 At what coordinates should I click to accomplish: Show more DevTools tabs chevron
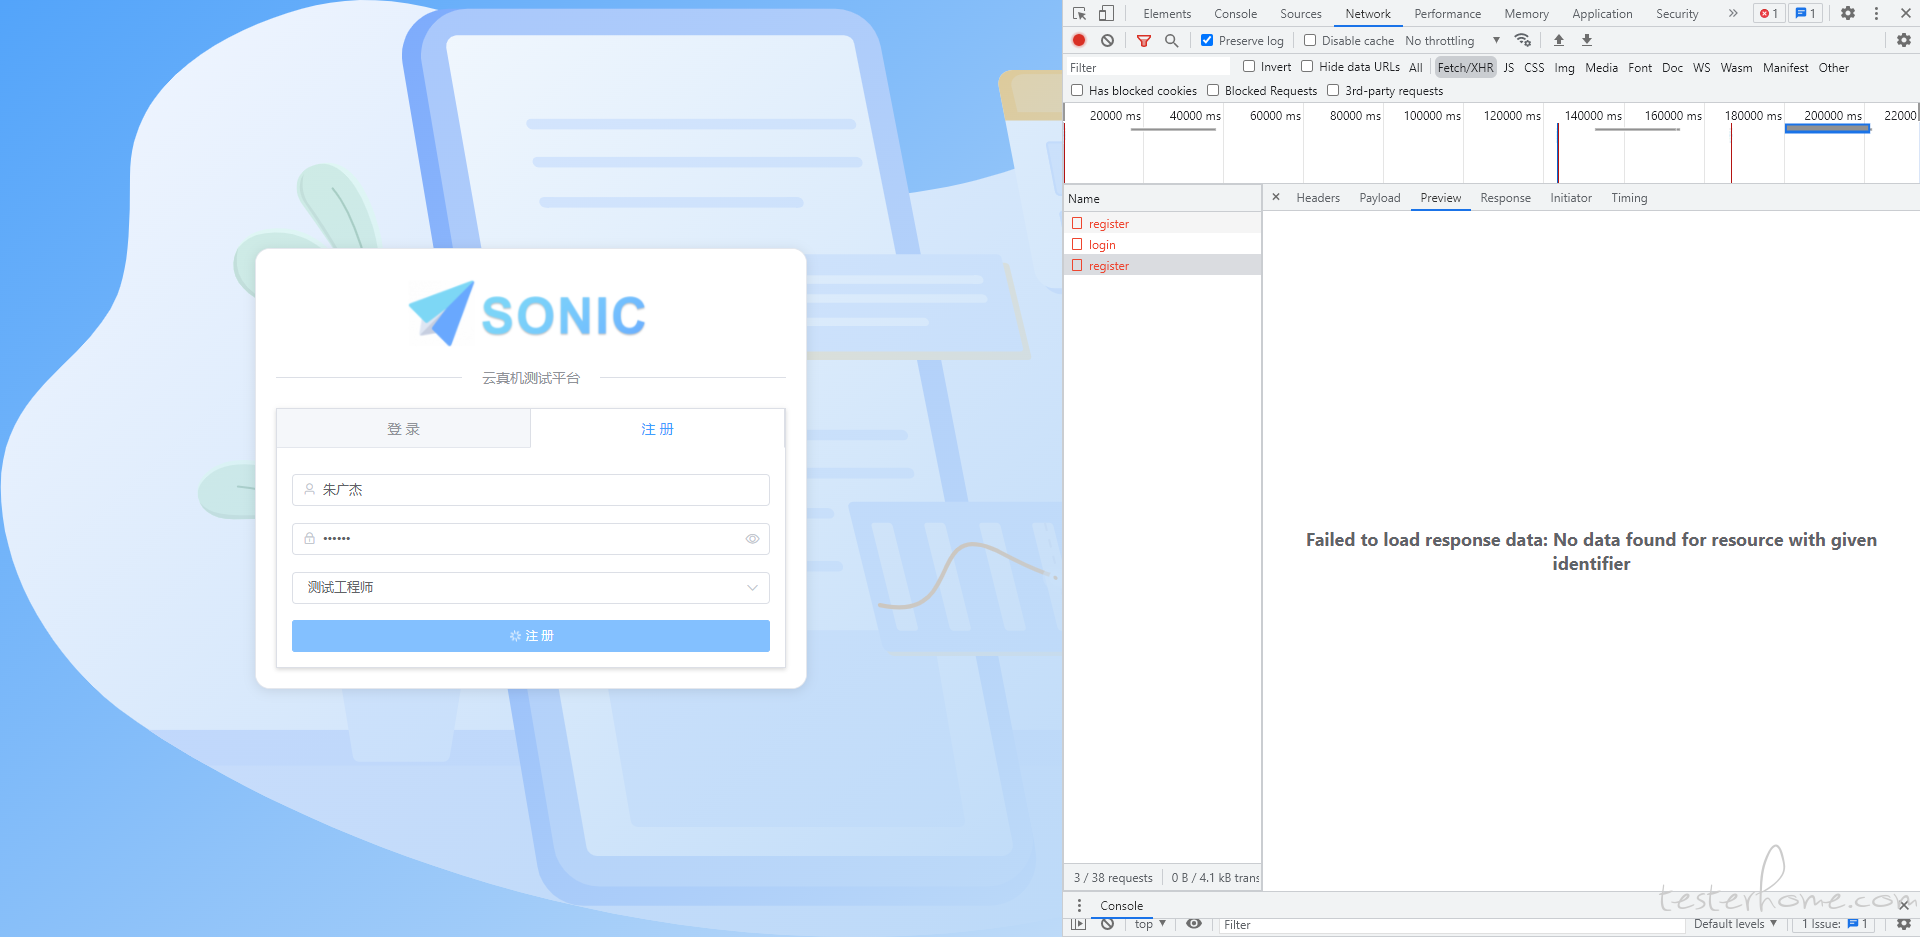[1733, 13]
